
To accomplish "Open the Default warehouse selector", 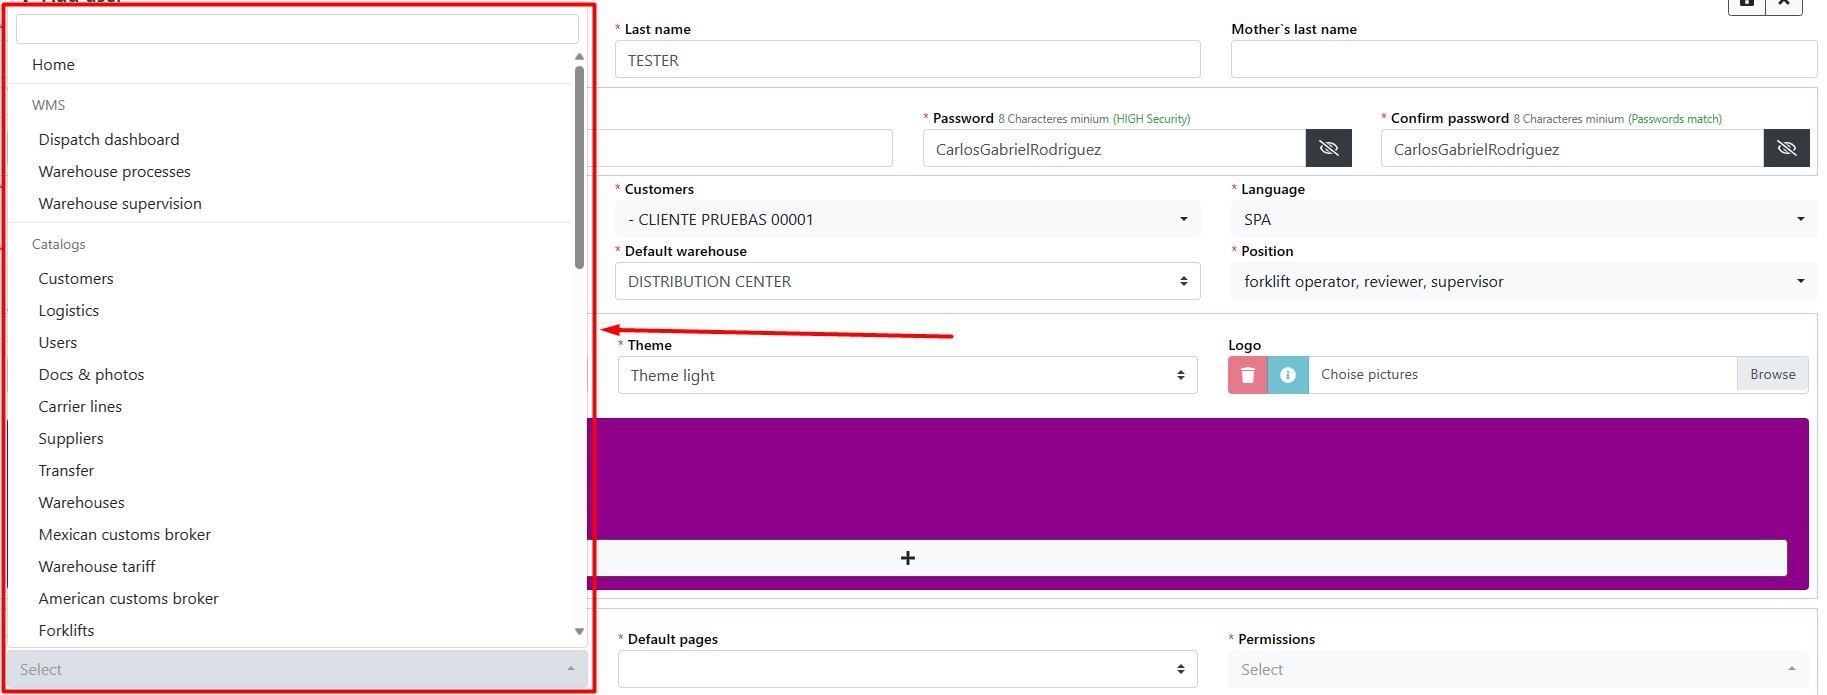I will point(907,282).
